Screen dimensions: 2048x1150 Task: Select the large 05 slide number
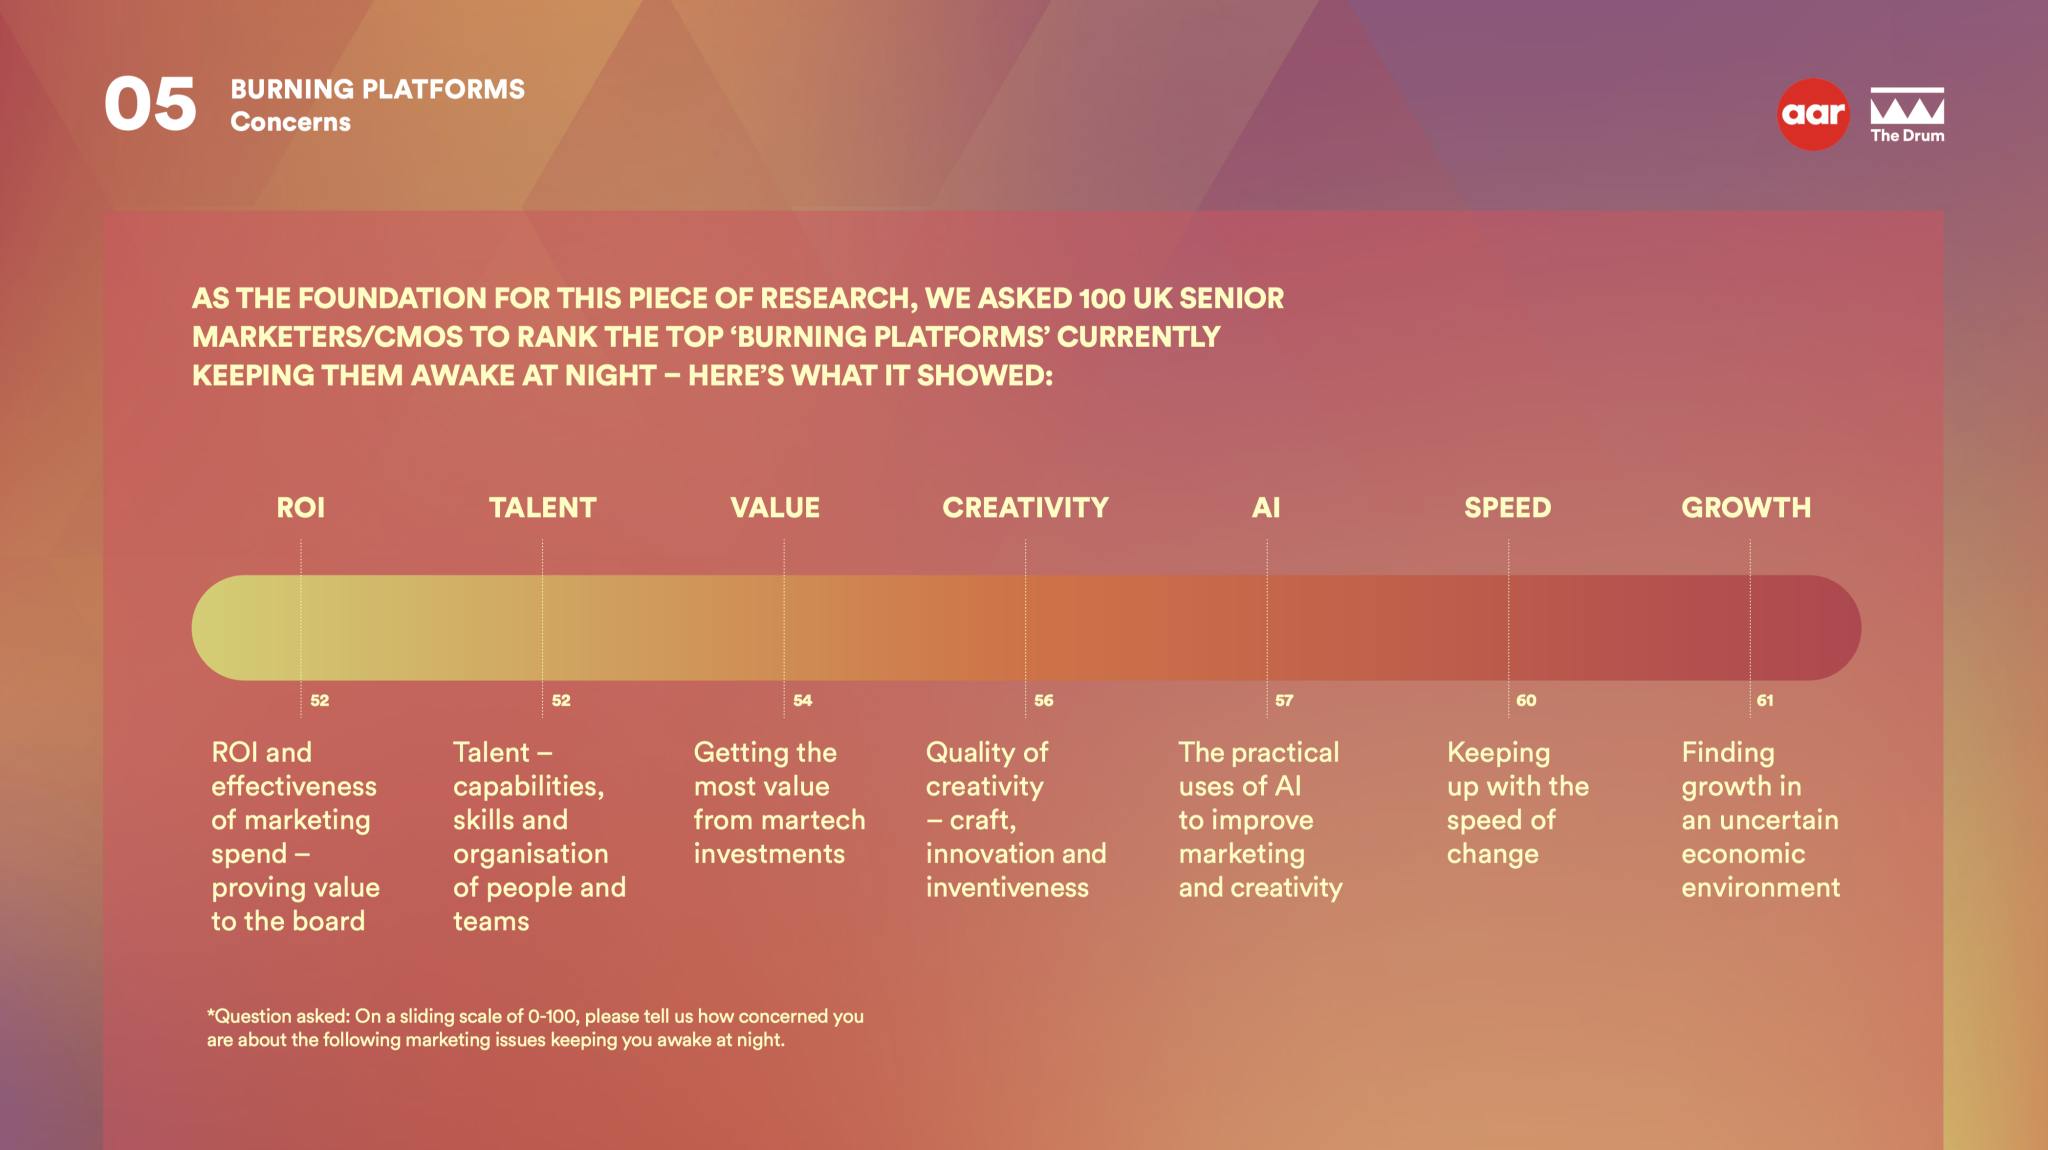[x=150, y=105]
